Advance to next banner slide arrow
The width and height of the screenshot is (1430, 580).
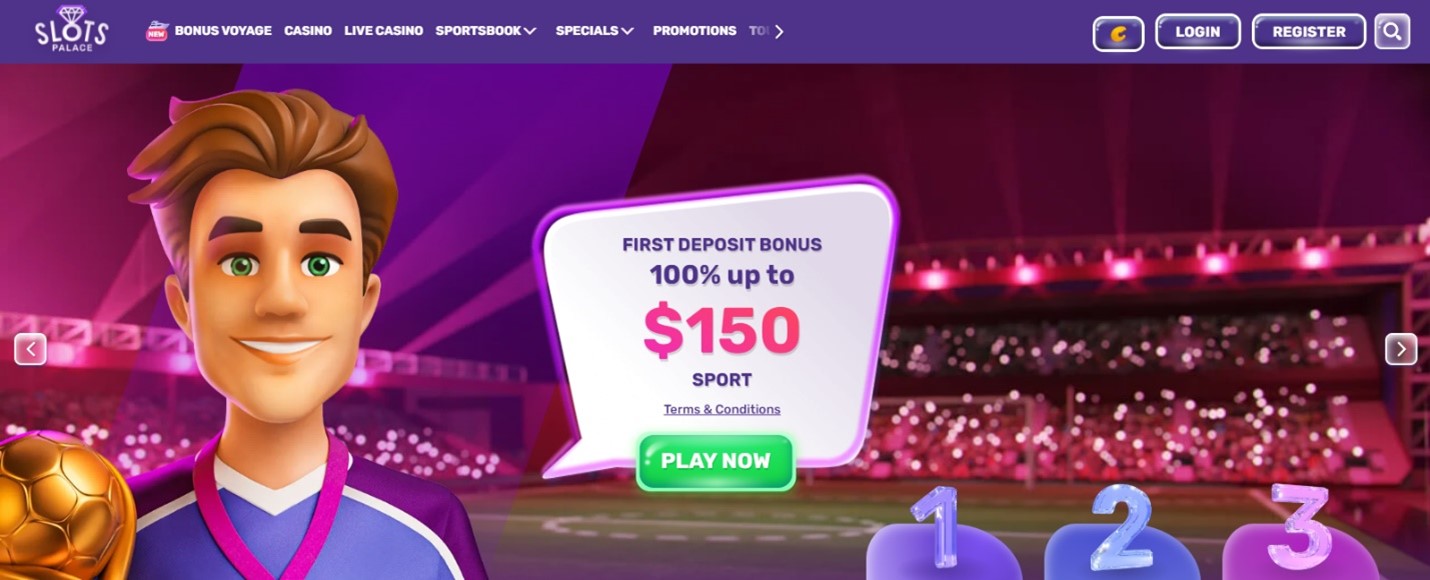pos(1401,349)
